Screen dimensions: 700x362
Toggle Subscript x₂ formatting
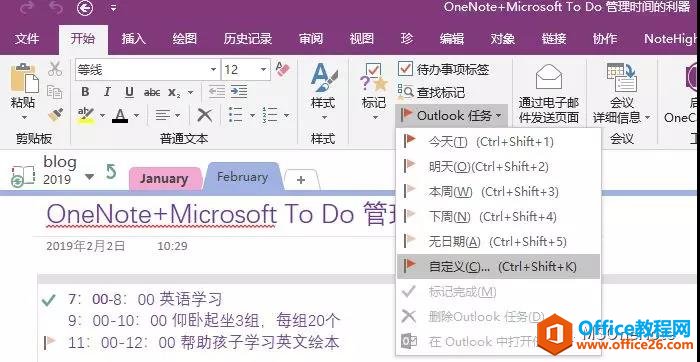174,93
